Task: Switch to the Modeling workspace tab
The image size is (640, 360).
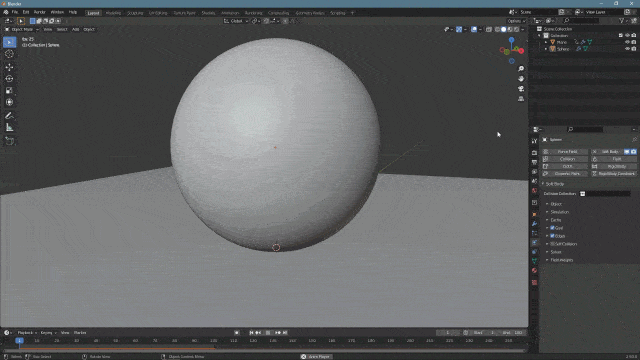Action: coord(113,13)
